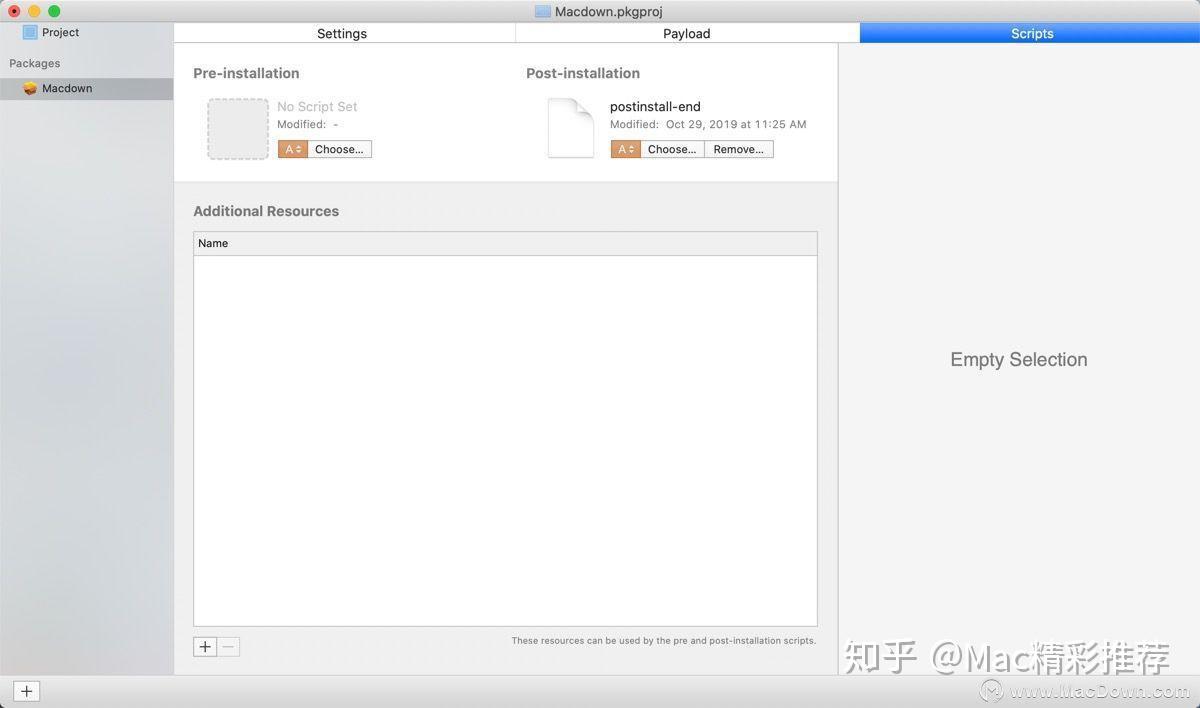Click the Macdown.pkgproj document icon in the titlebar
1200x708 pixels.
pyautogui.click(x=543, y=11)
